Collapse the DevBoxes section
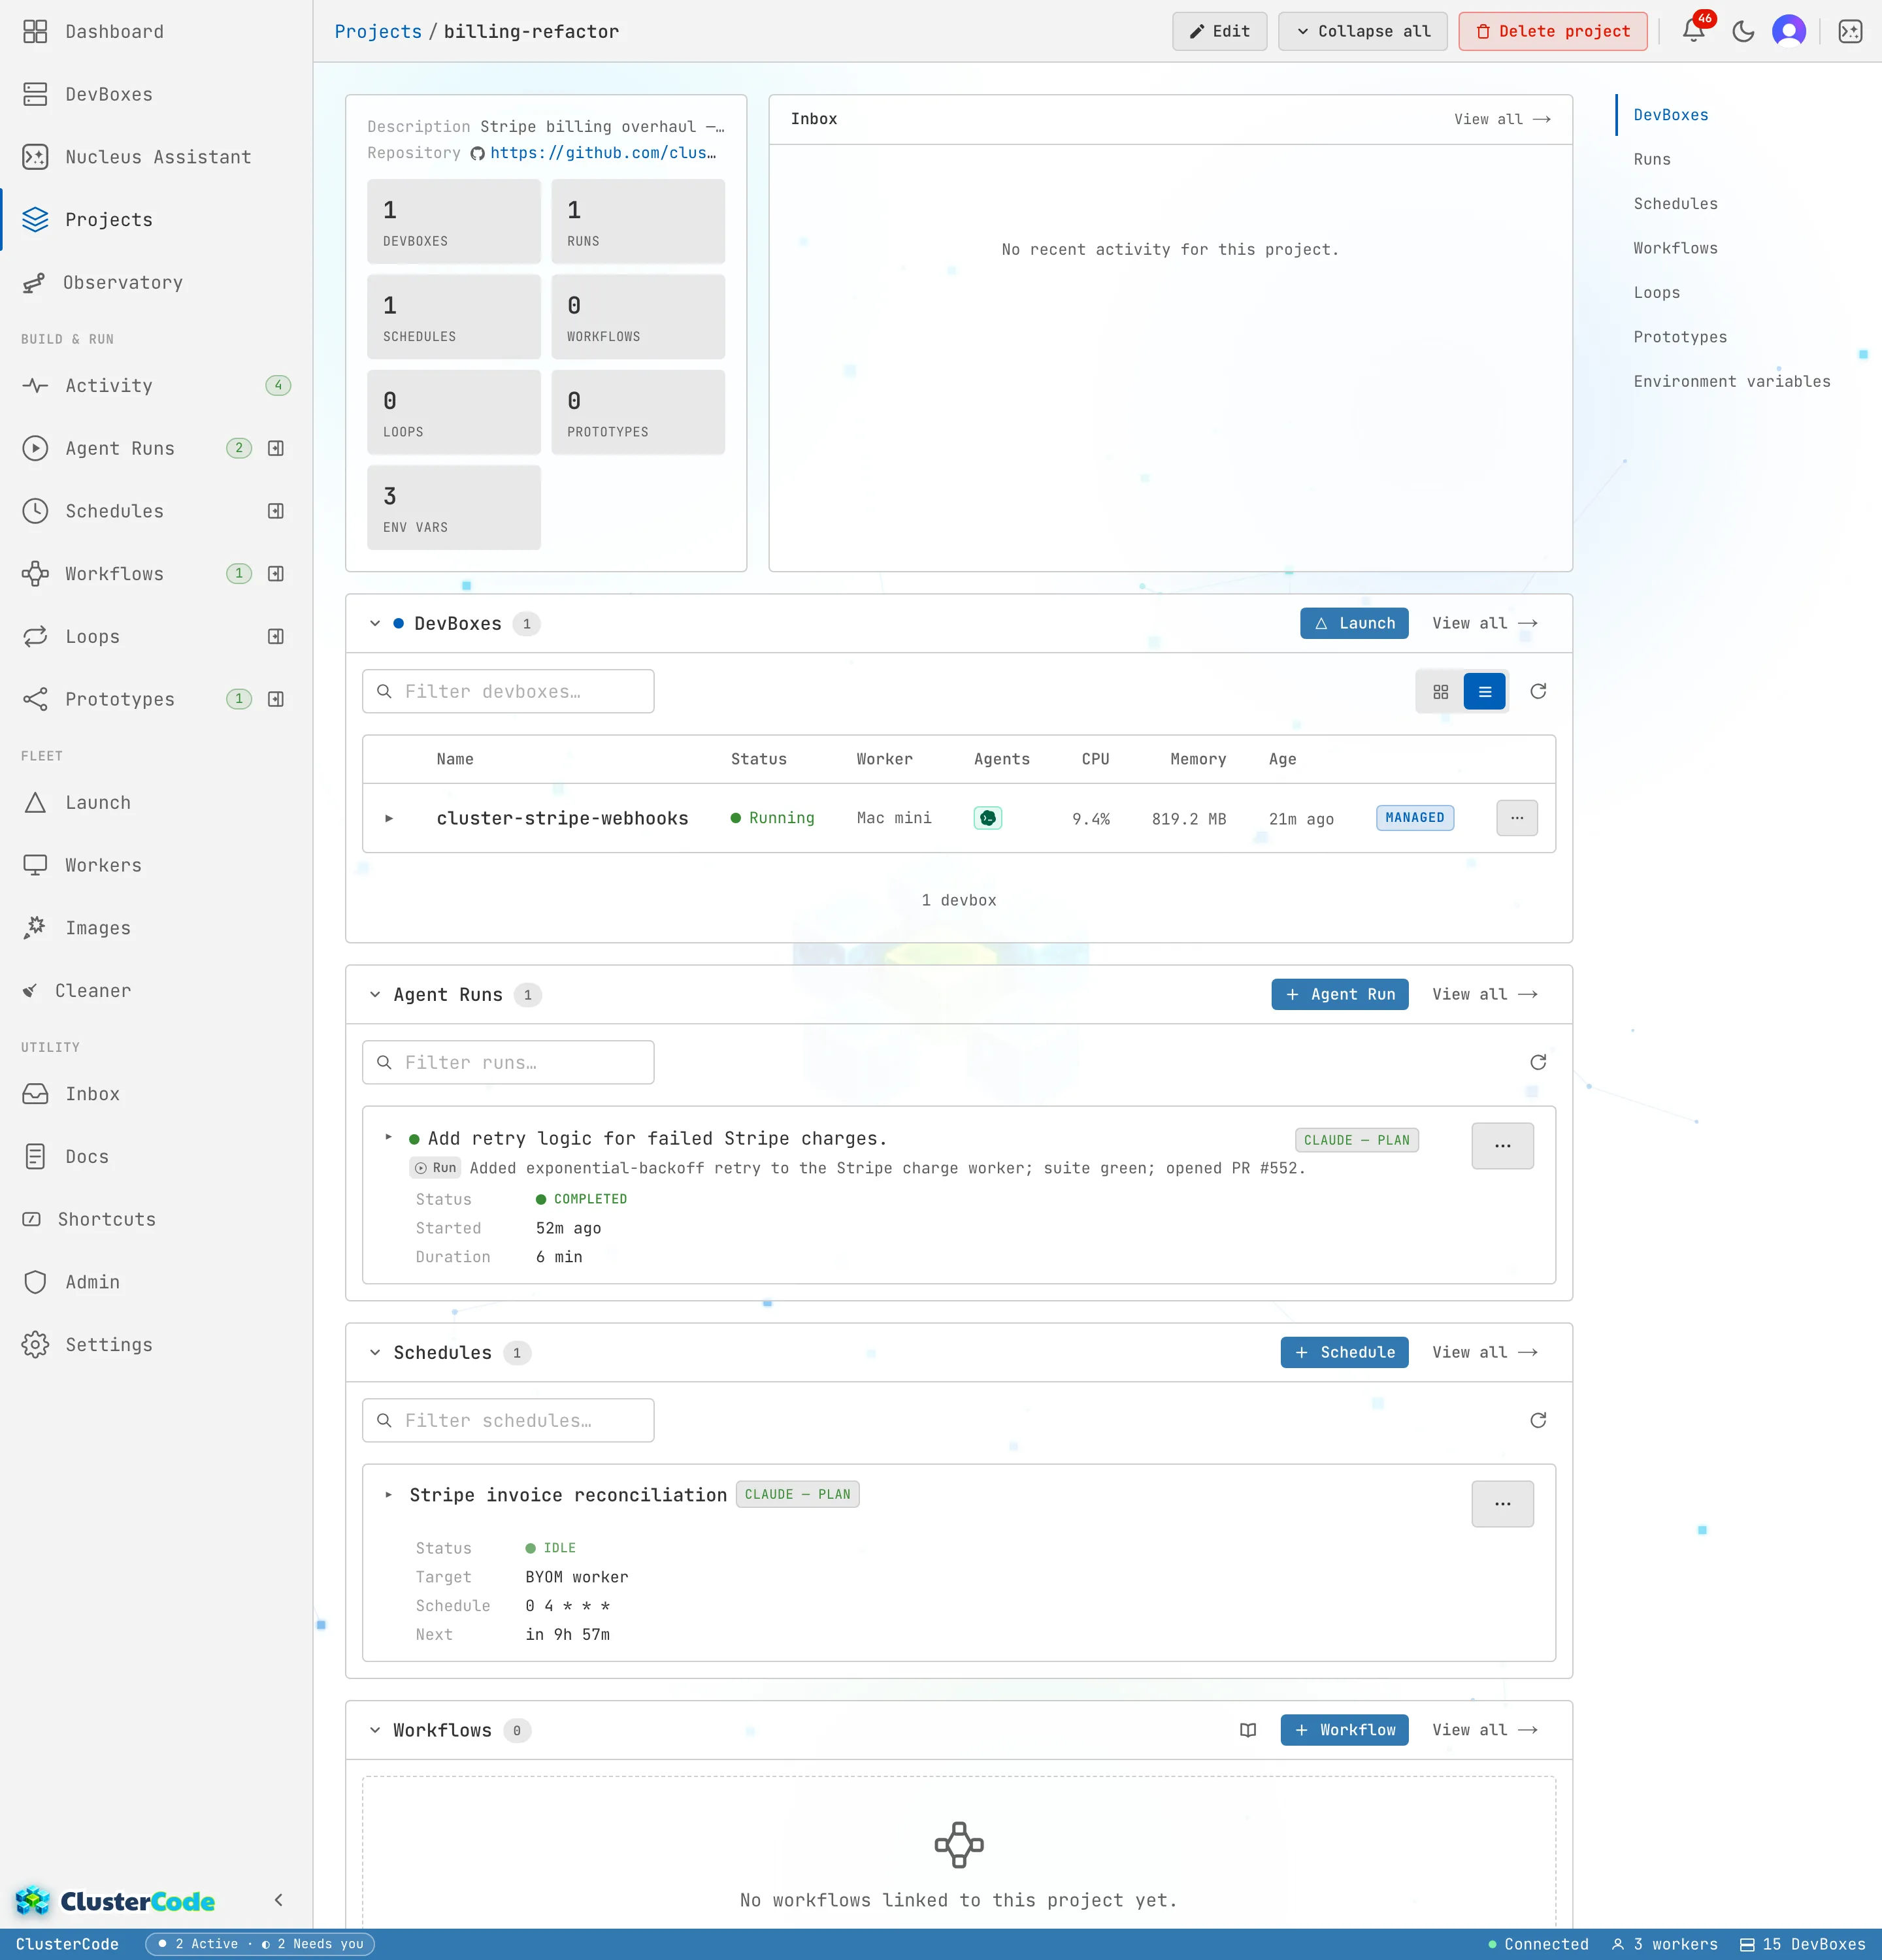Viewport: 1882px width, 1960px height. (x=375, y=623)
